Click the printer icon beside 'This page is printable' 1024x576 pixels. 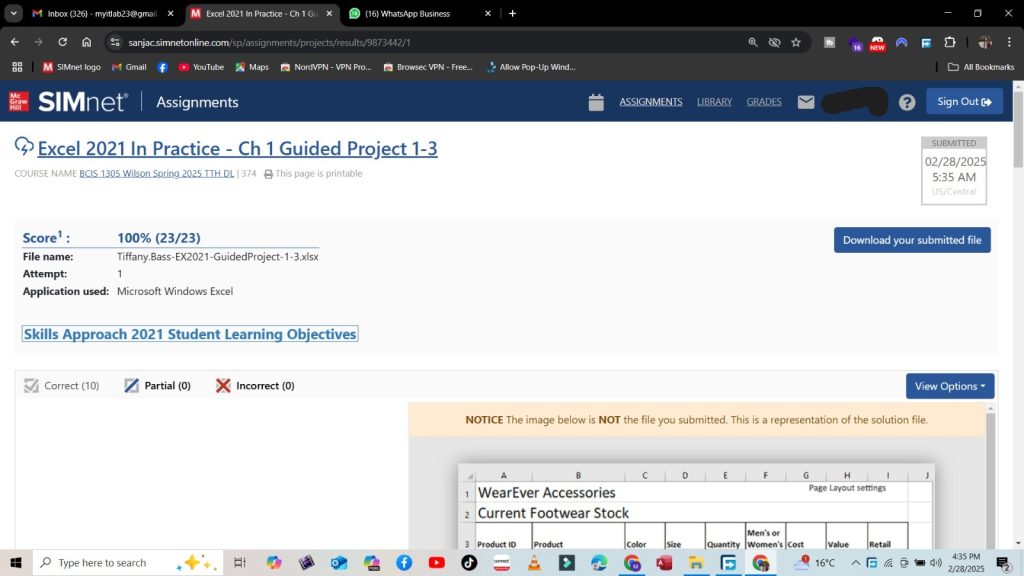pos(268,174)
